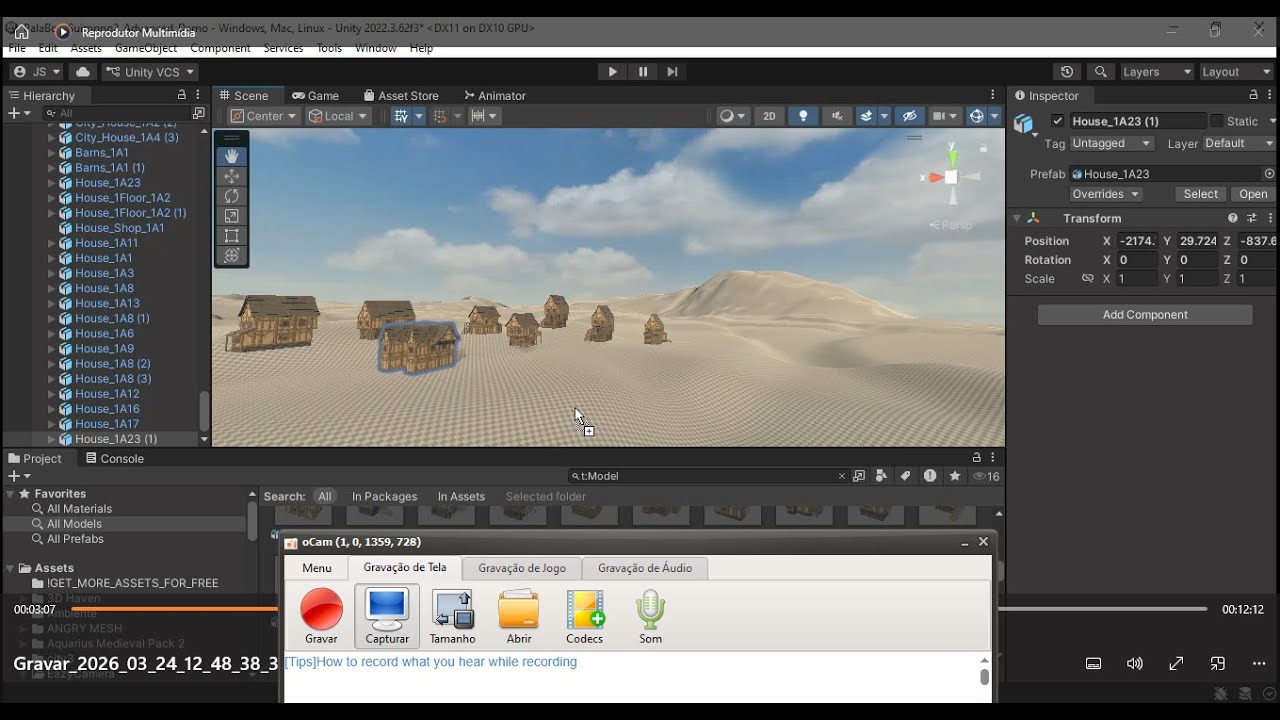Select the Hand tool in Scene view
Viewport: 1280px width, 720px height.
232,156
